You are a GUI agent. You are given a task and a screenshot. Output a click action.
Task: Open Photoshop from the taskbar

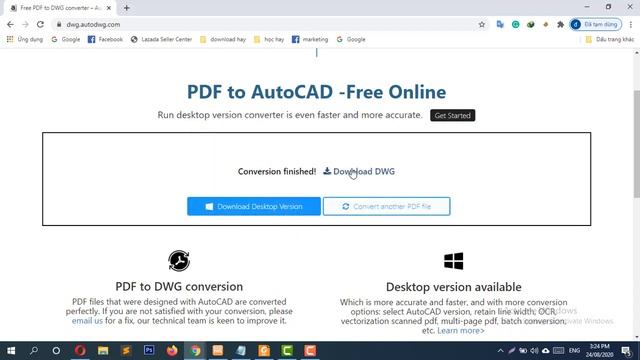(149, 351)
